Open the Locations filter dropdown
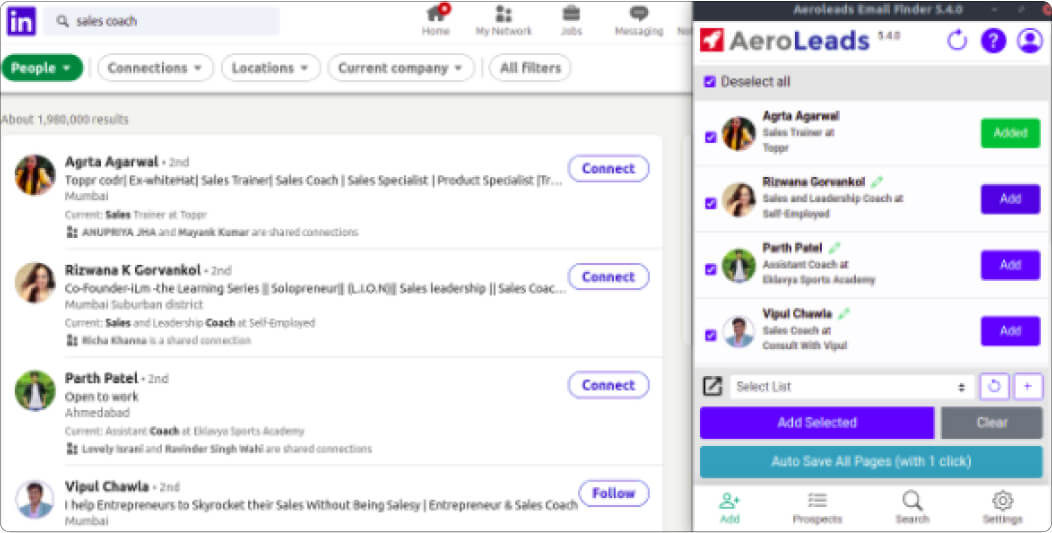This screenshot has width=1052, height=533. [x=270, y=68]
